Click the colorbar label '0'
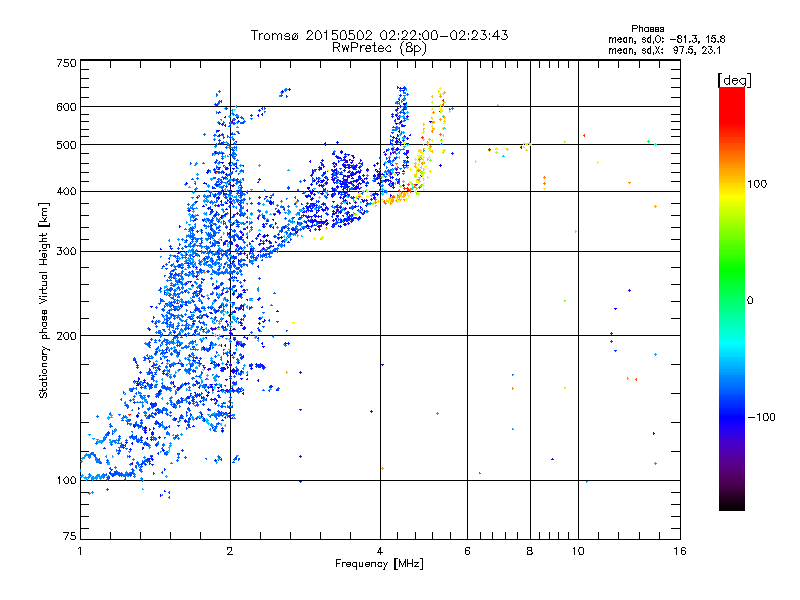Screen dimensions: 800x600 click(x=750, y=301)
